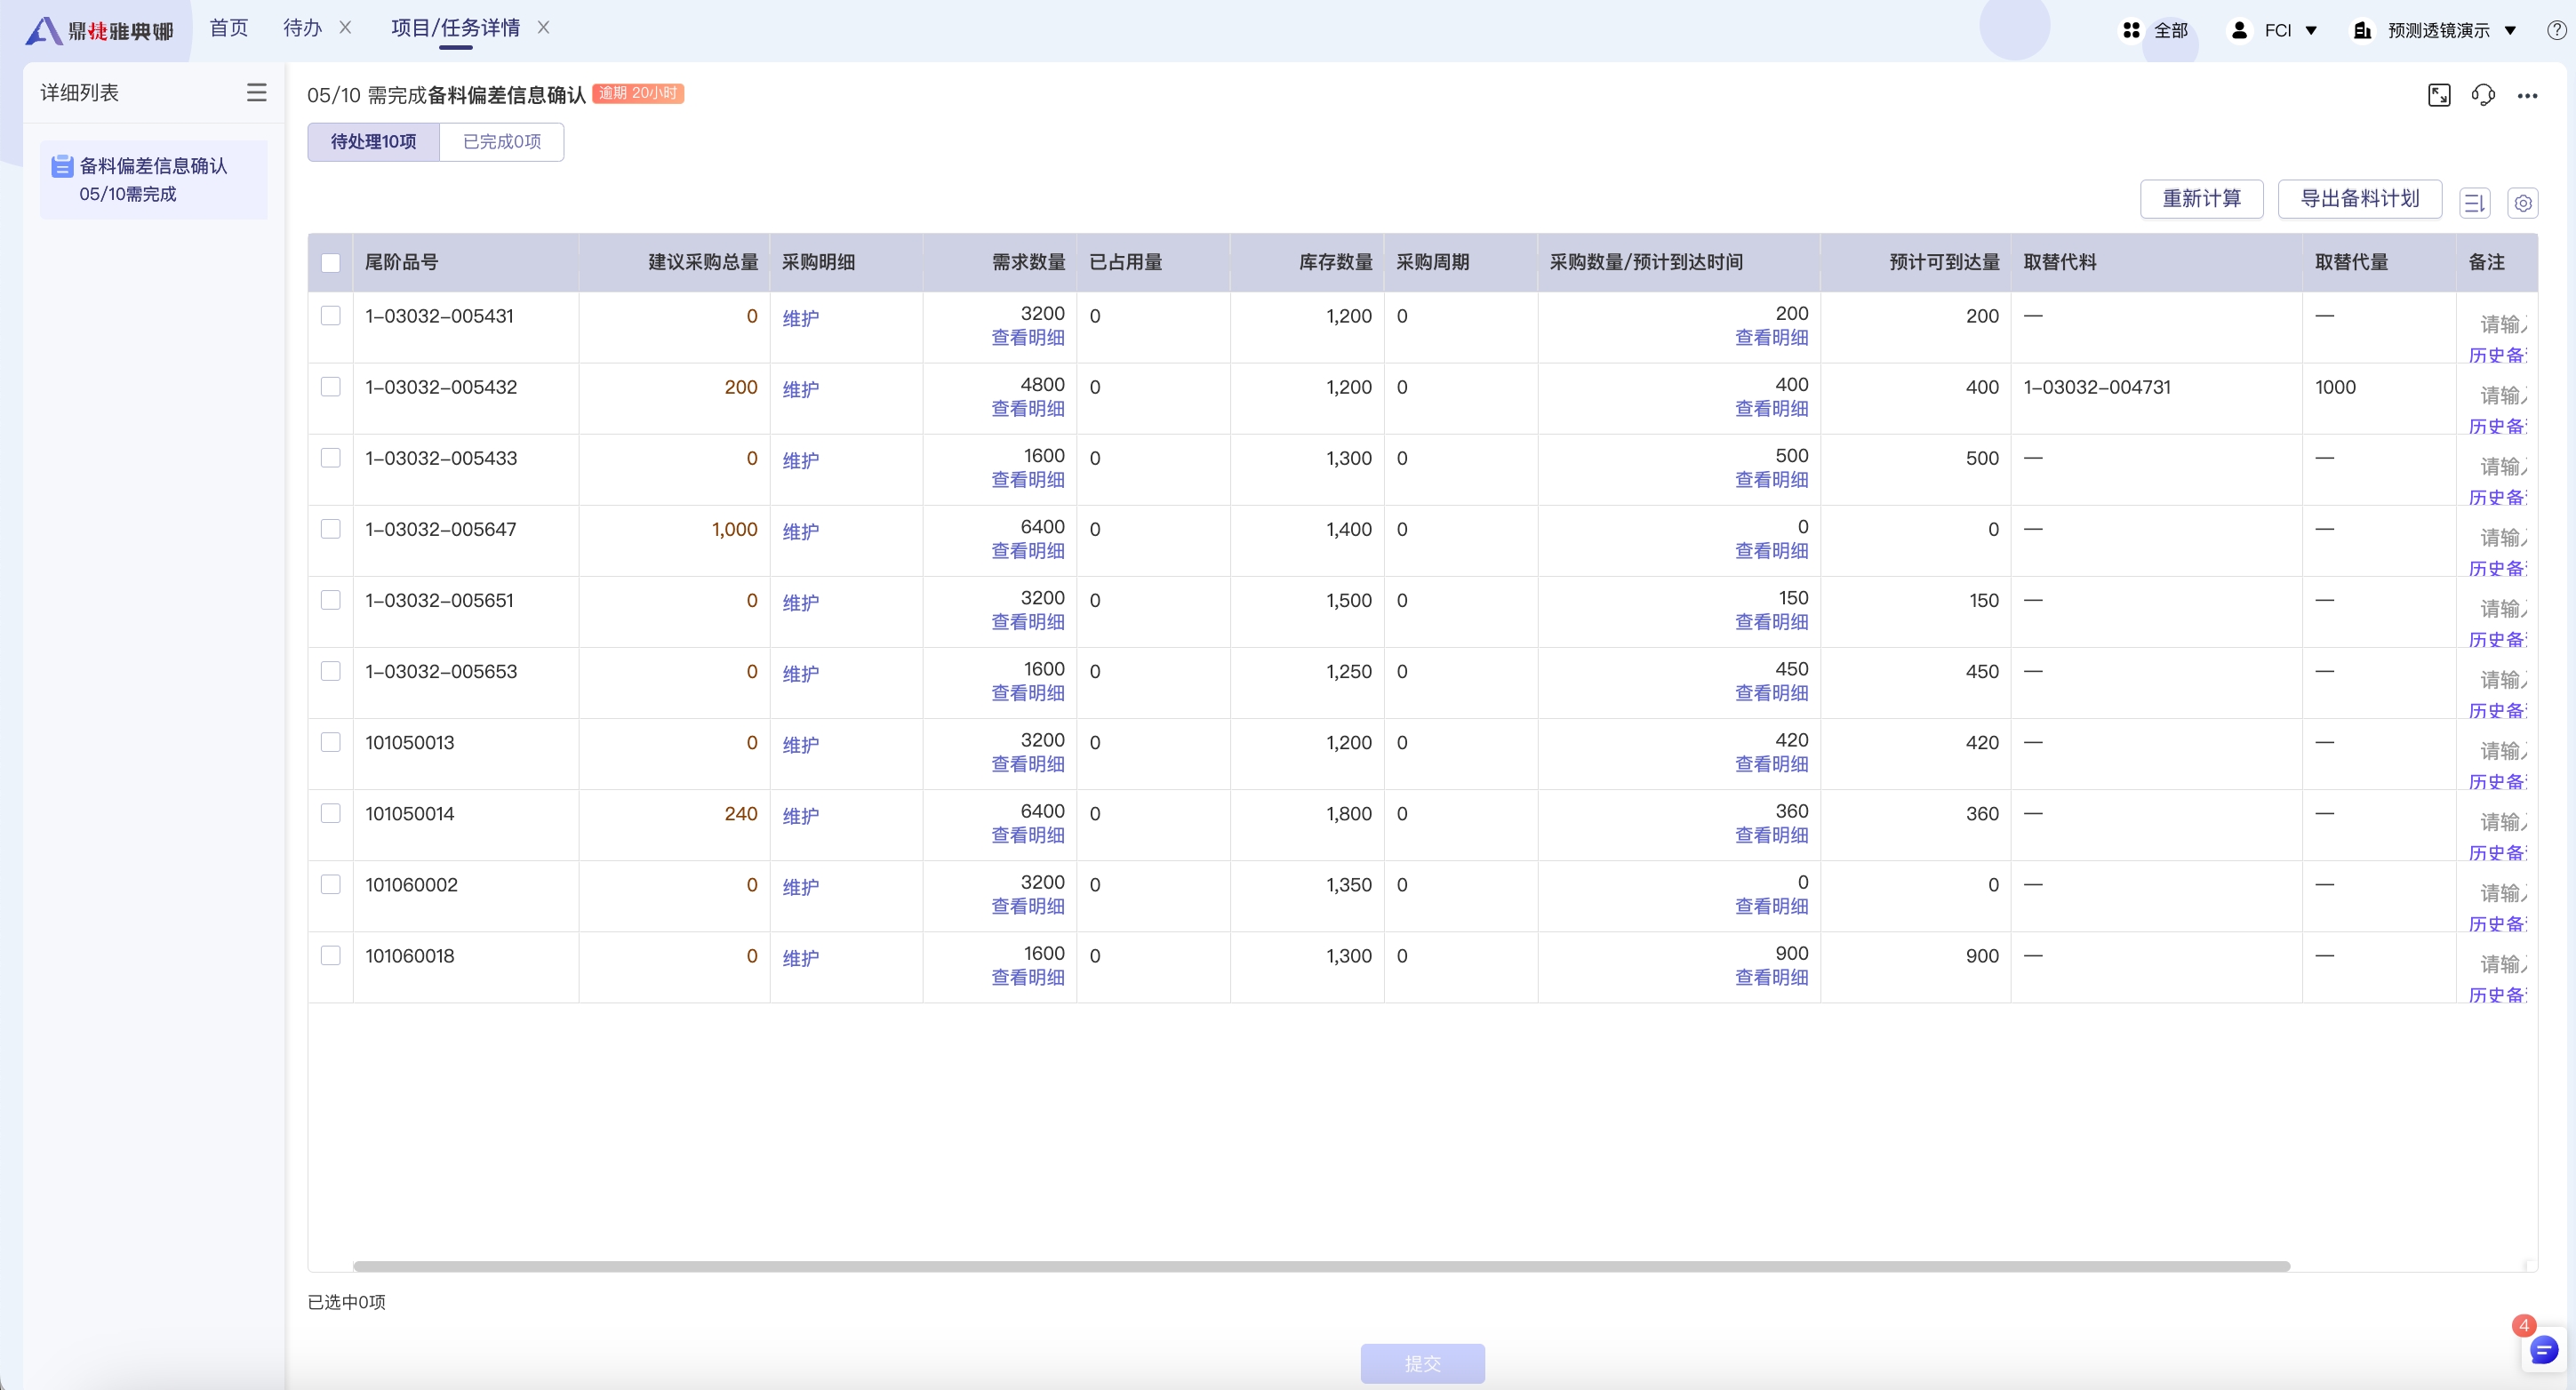Image resolution: width=2576 pixels, height=1390 pixels.
Task: Collapse the 详细列表 sidebar with hamburger icon
Action: click(256, 93)
